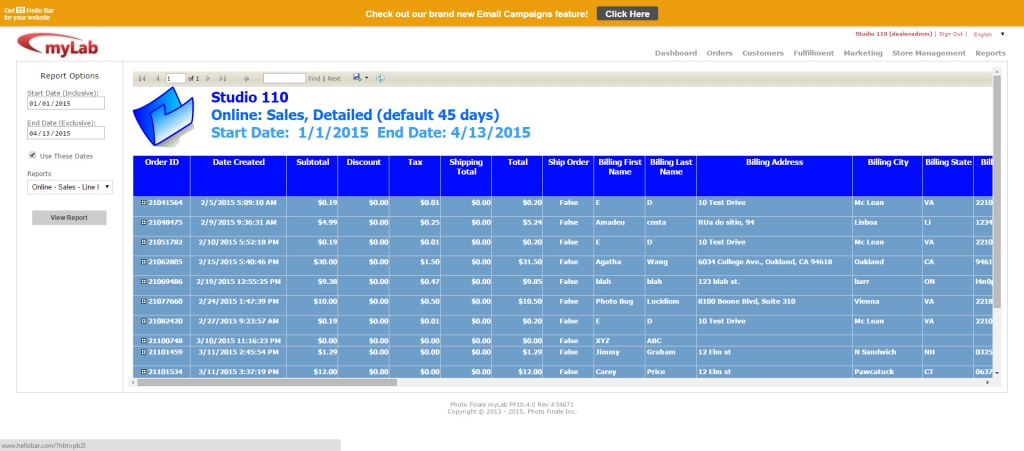The width and height of the screenshot is (1024, 451).
Task: Expand order 21069486 row
Action: (x=144, y=281)
